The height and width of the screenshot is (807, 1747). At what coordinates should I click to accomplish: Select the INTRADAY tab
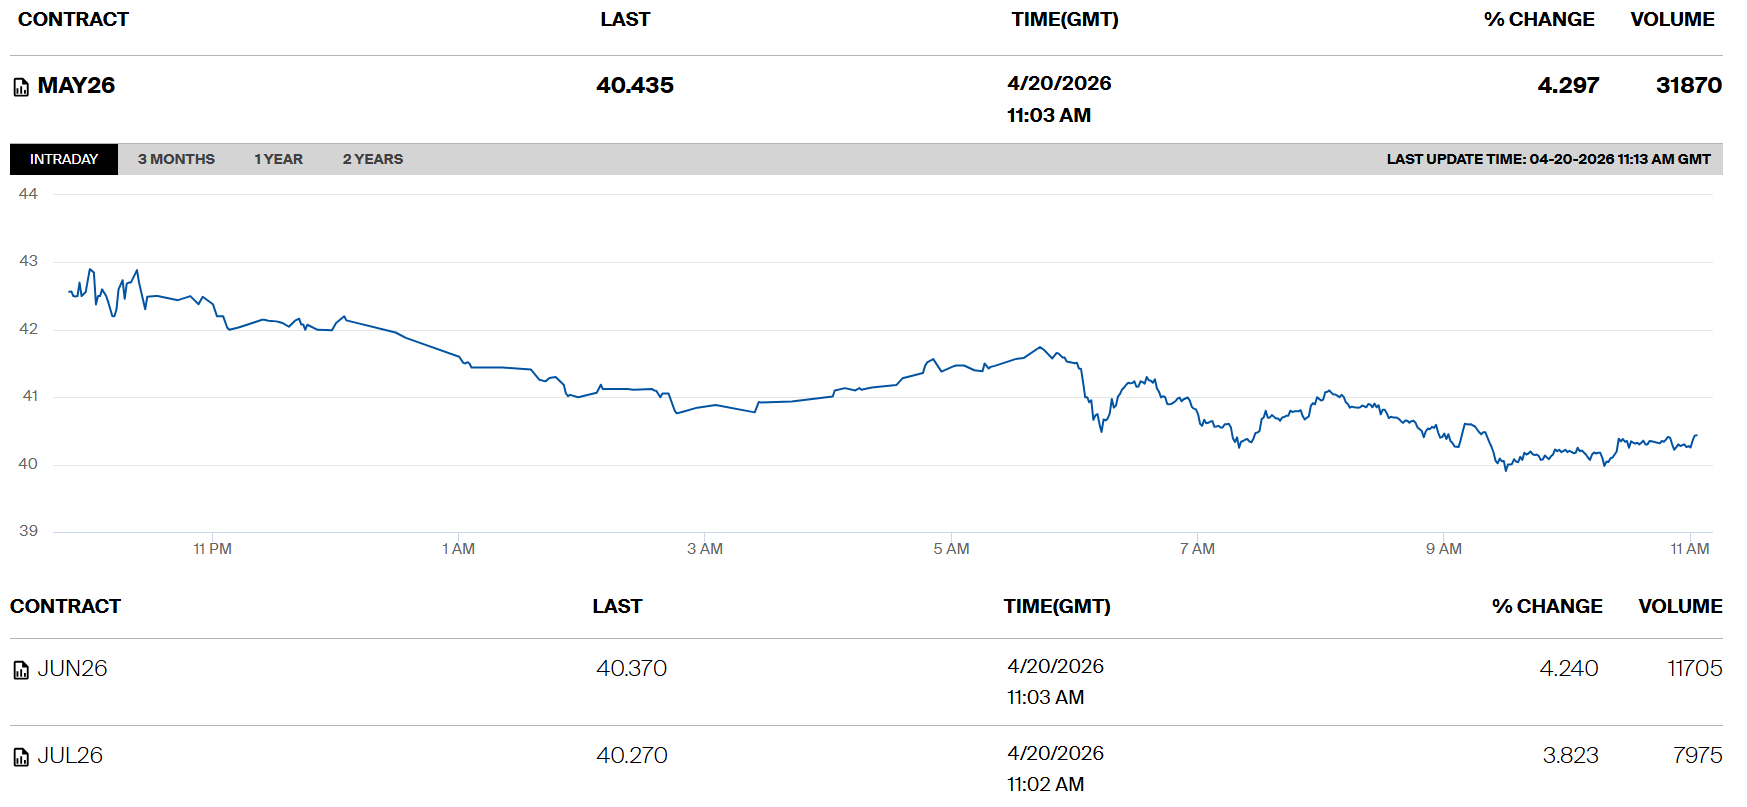64,159
